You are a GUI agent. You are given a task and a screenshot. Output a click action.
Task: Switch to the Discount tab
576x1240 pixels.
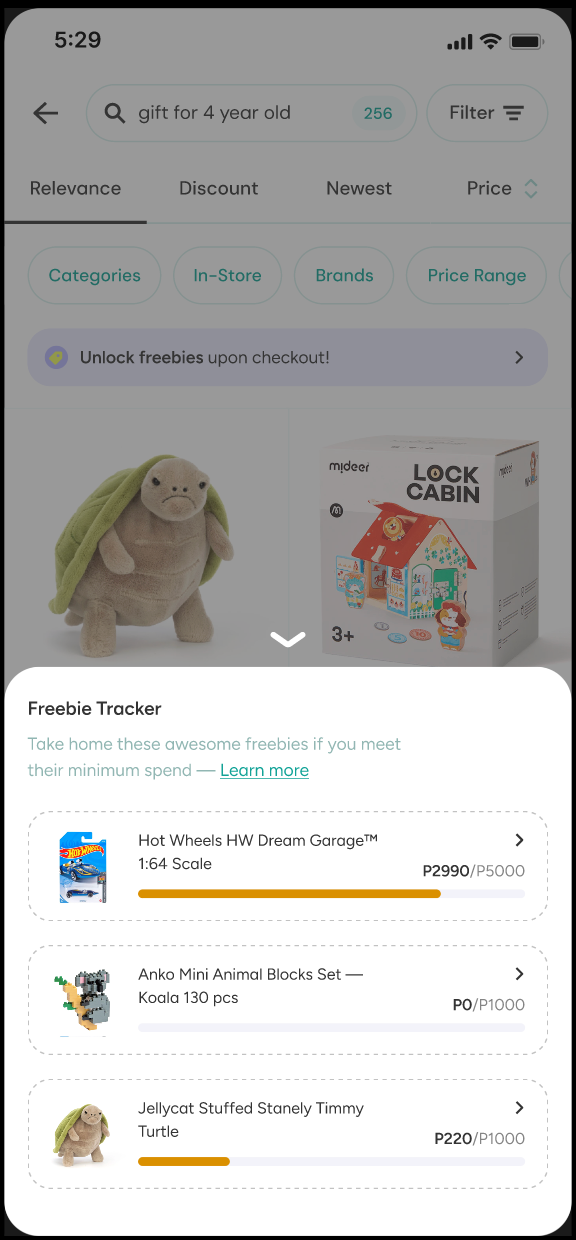(218, 188)
